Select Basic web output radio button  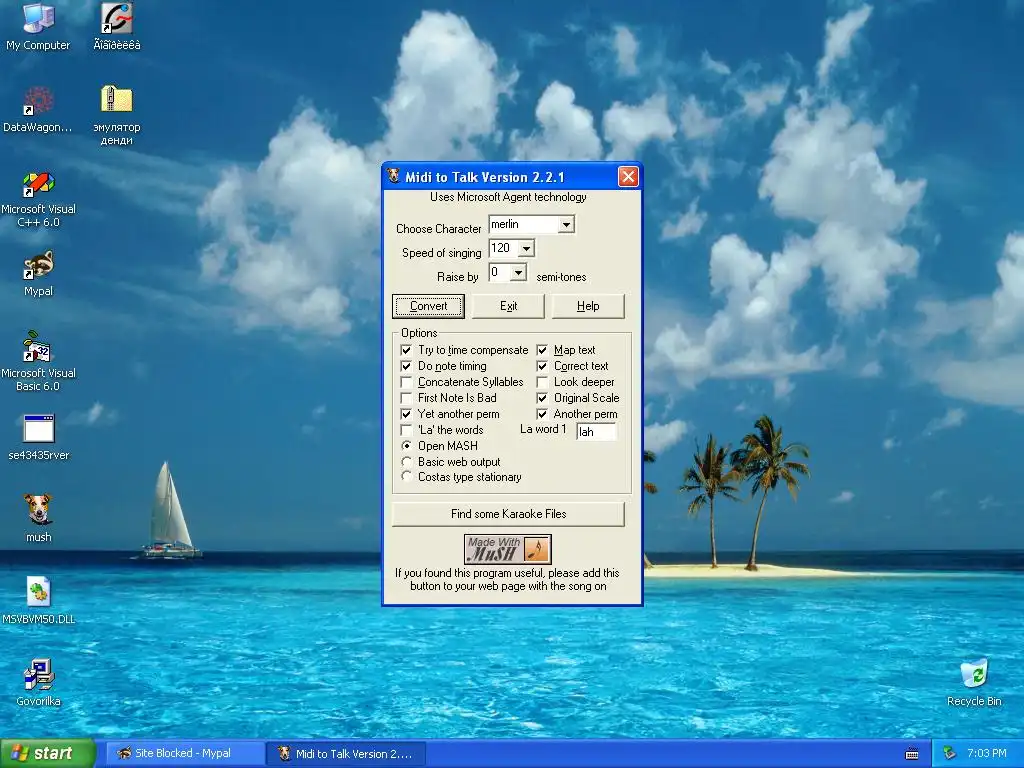point(406,462)
